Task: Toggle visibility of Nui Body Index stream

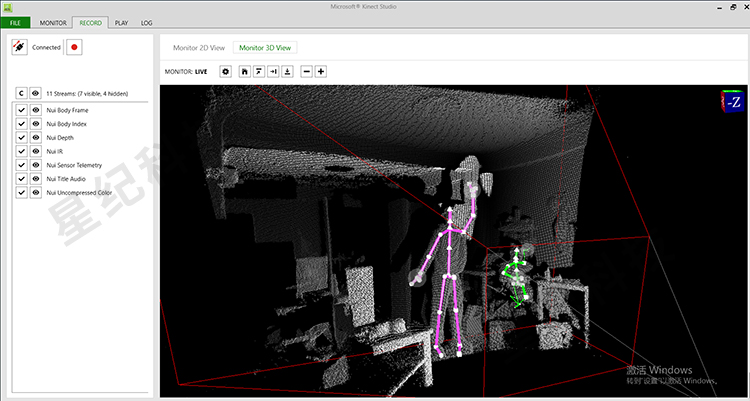Action: coord(35,124)
